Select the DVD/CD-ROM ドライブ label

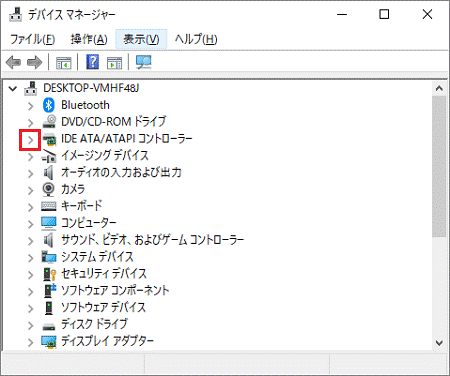(x=113, y=122)
